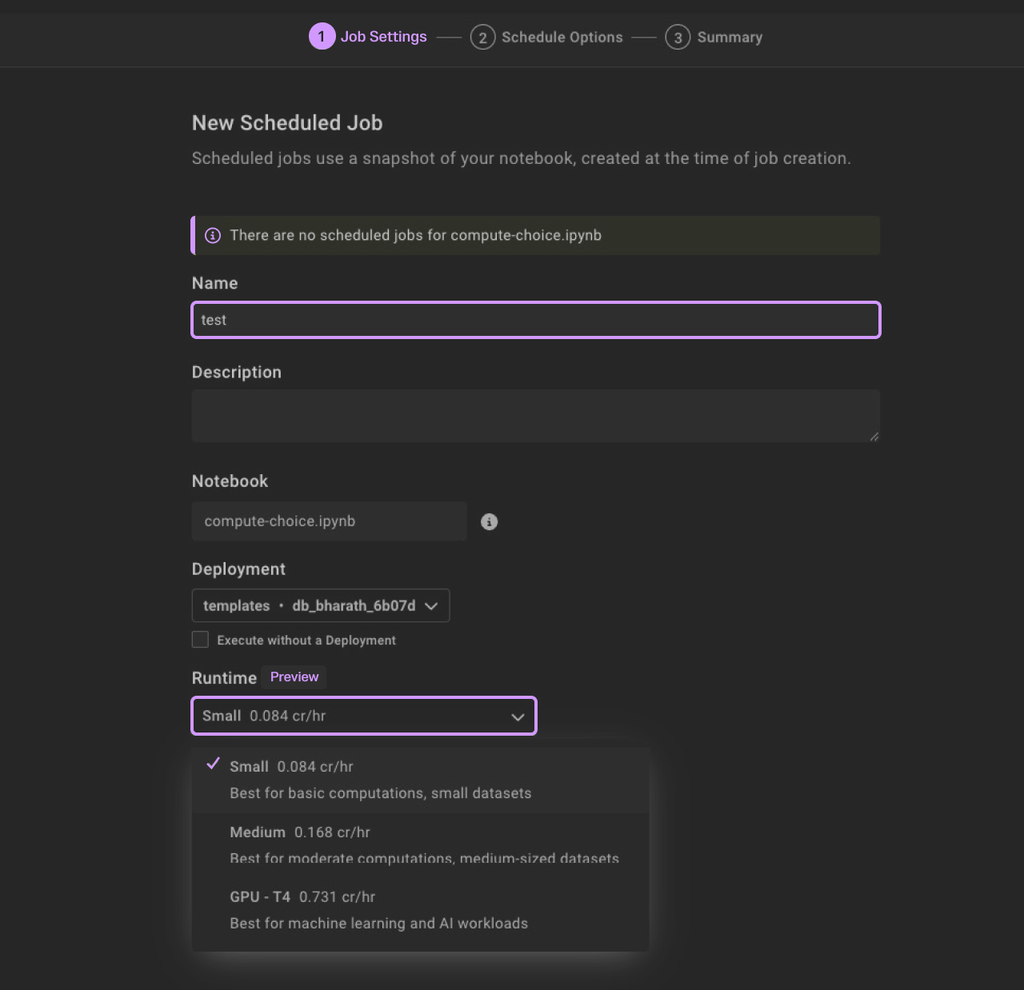Click the Runtime dropdown chevron arrow
1024x990 pixels.
tap(517, 717)
